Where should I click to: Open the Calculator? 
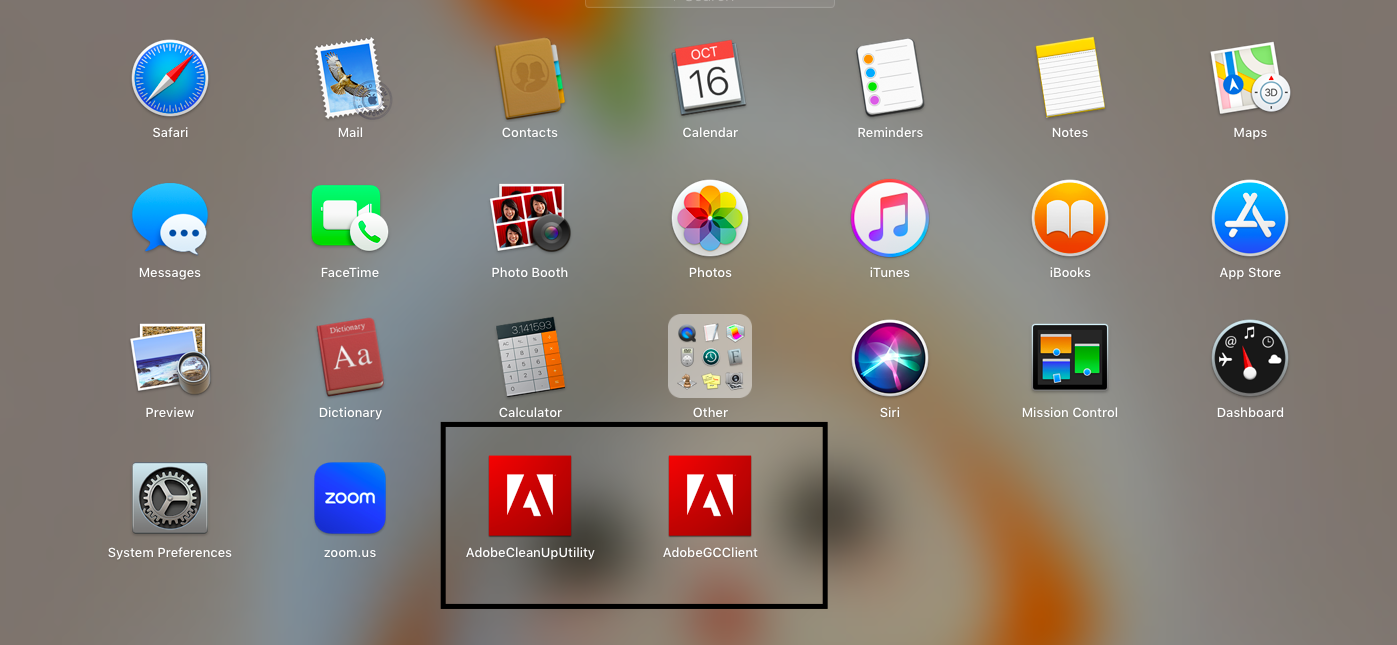coord(530,356)
